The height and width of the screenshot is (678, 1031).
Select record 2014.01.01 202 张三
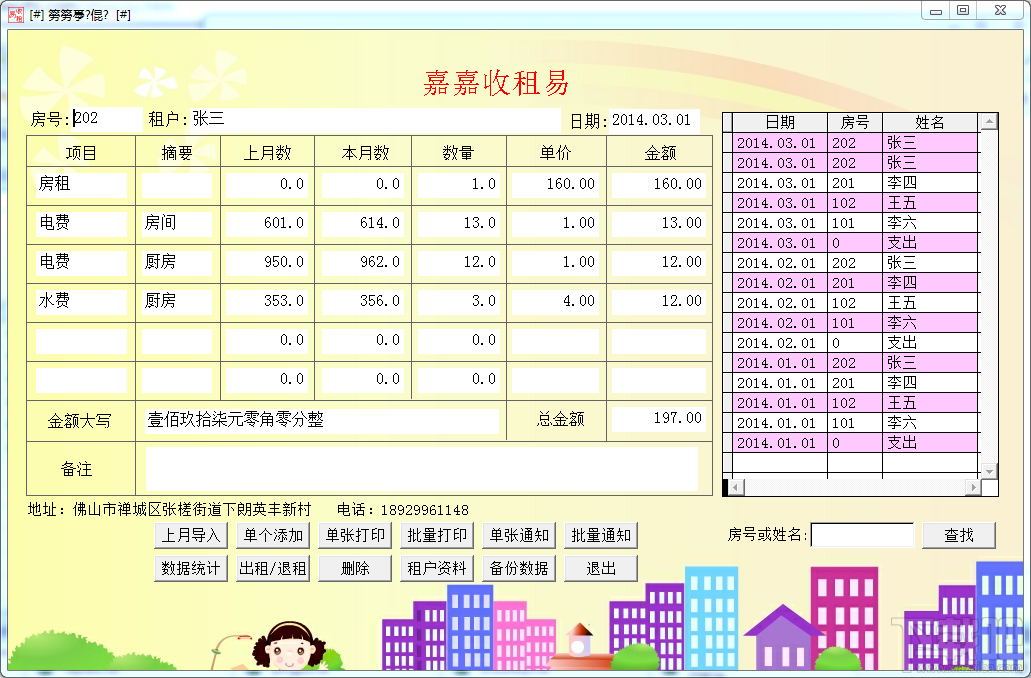click(855, 363)
